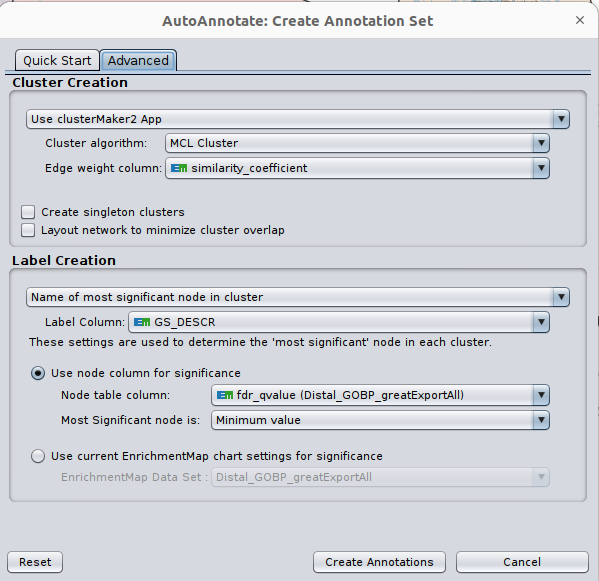
Task: Click the 'These settings are used' description text
Action: (x=260, y=342)
